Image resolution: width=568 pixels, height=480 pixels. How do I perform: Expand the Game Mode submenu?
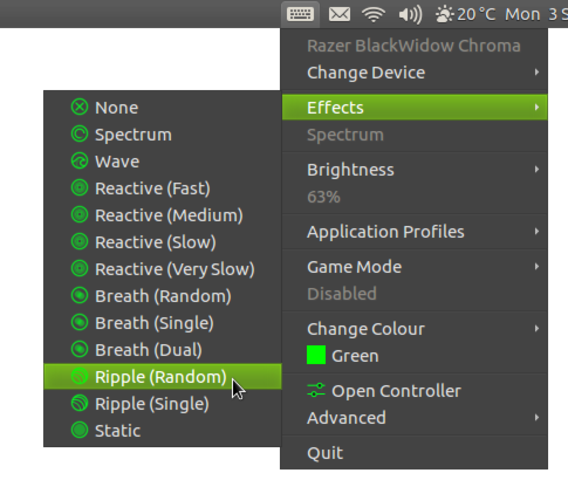click(414, 267)
